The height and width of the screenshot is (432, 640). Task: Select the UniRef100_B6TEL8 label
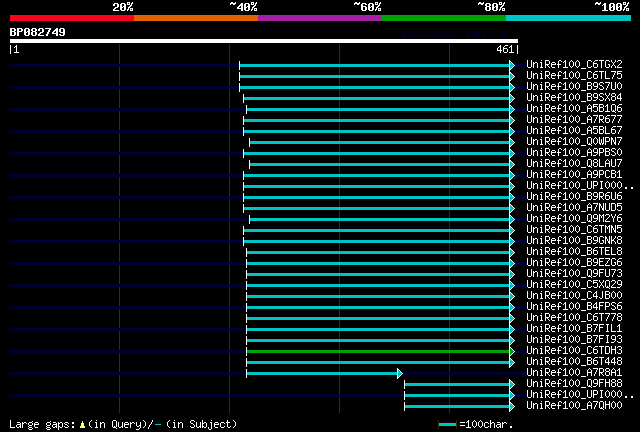(574, 252)
